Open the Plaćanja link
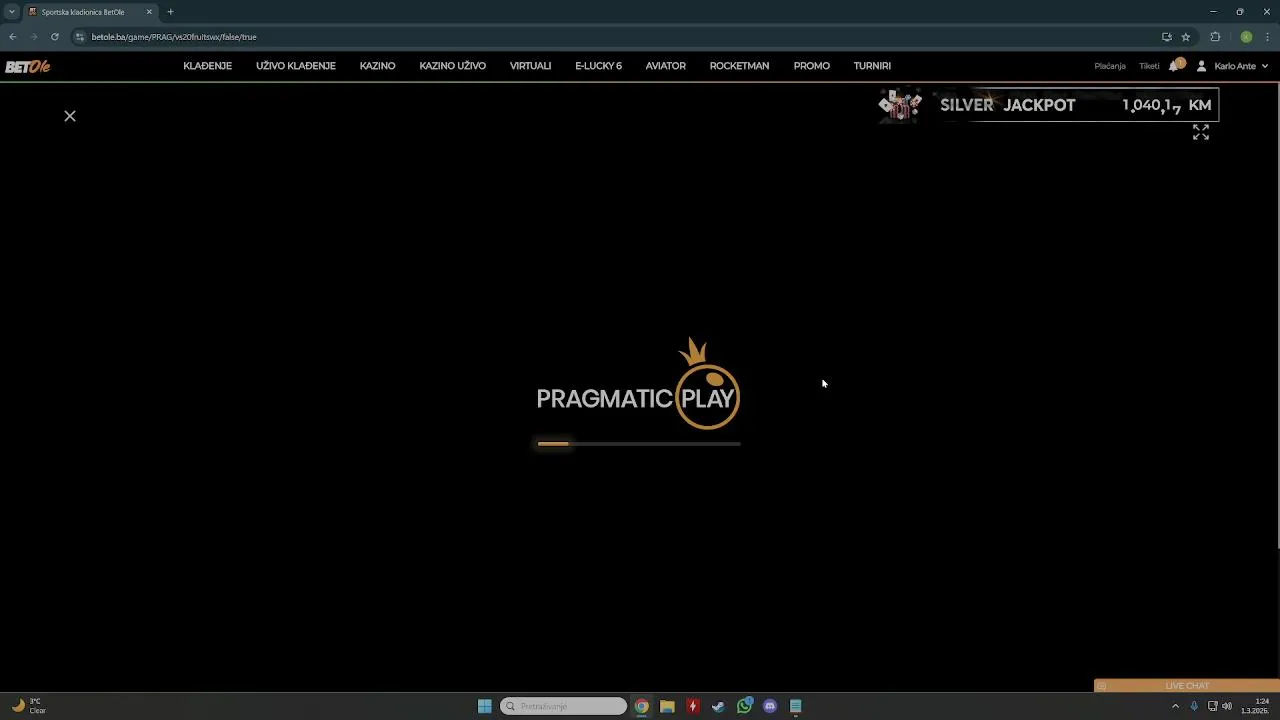Screen dimensions: 1280x720 1110,66
